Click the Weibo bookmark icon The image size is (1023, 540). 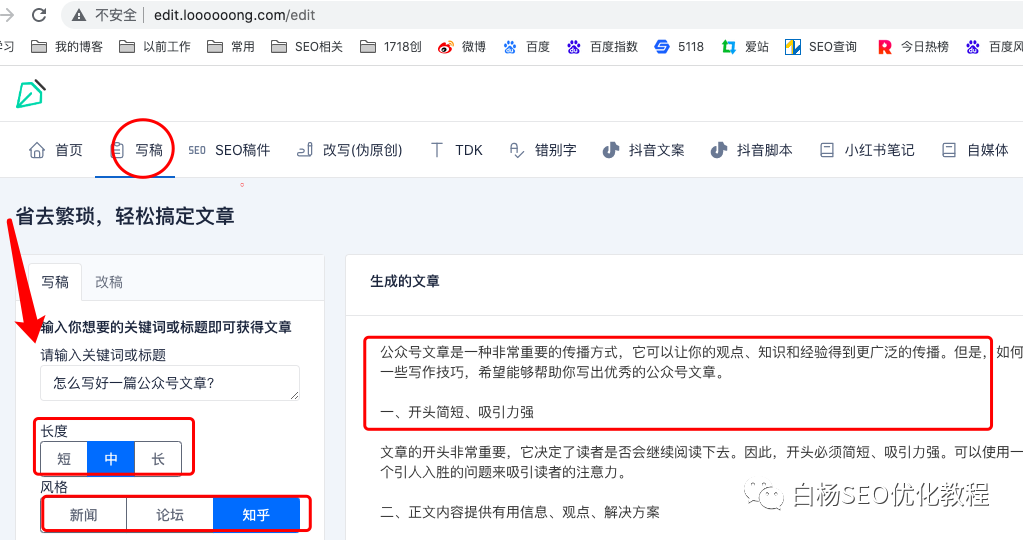click(446, 47)
